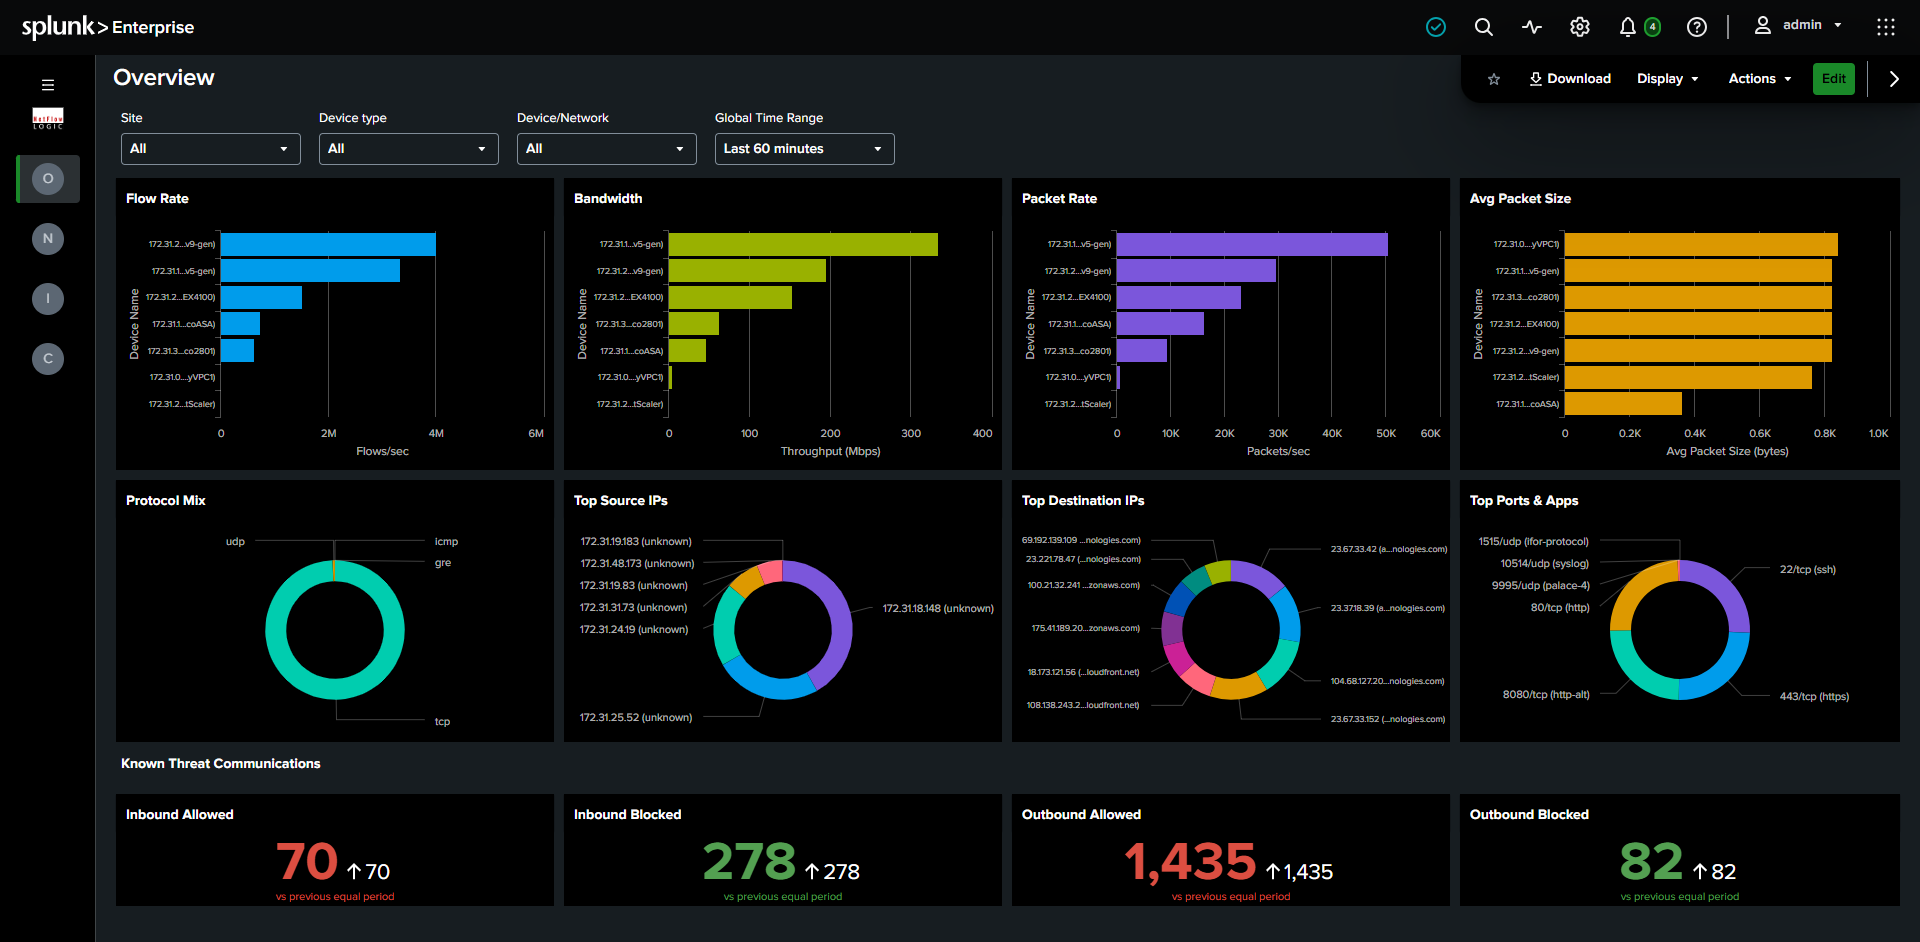
Task: Select the O sidebar navigation icon
Action: point(48,179)
